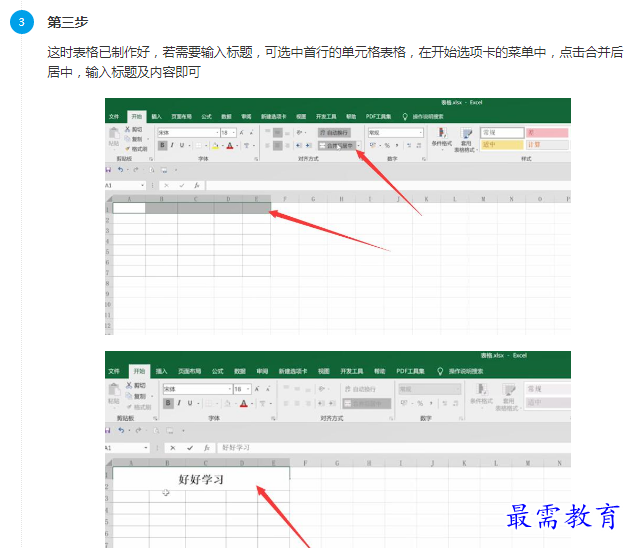Click fx insert function in blank-table Excel screenshot

point(197,185)
